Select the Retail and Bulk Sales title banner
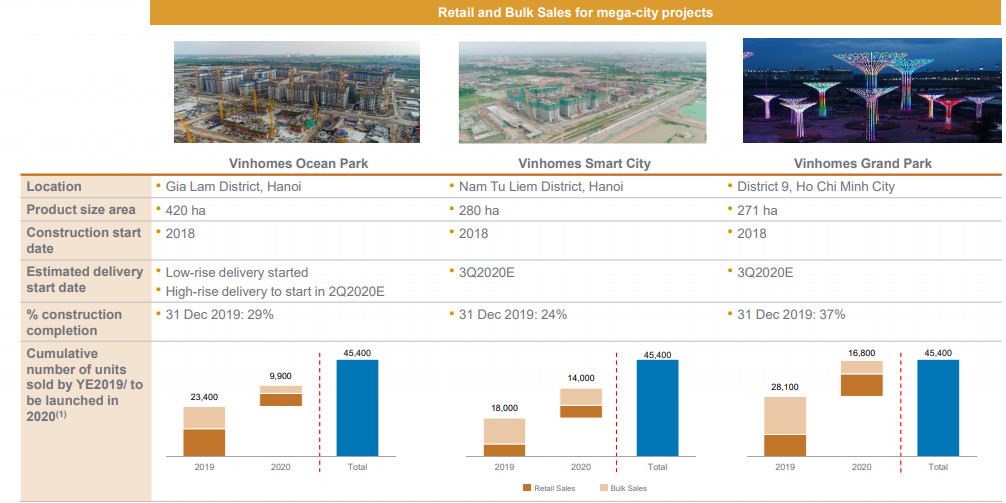The width and height of the screenshot is (1006, 503). pos(575,13)
